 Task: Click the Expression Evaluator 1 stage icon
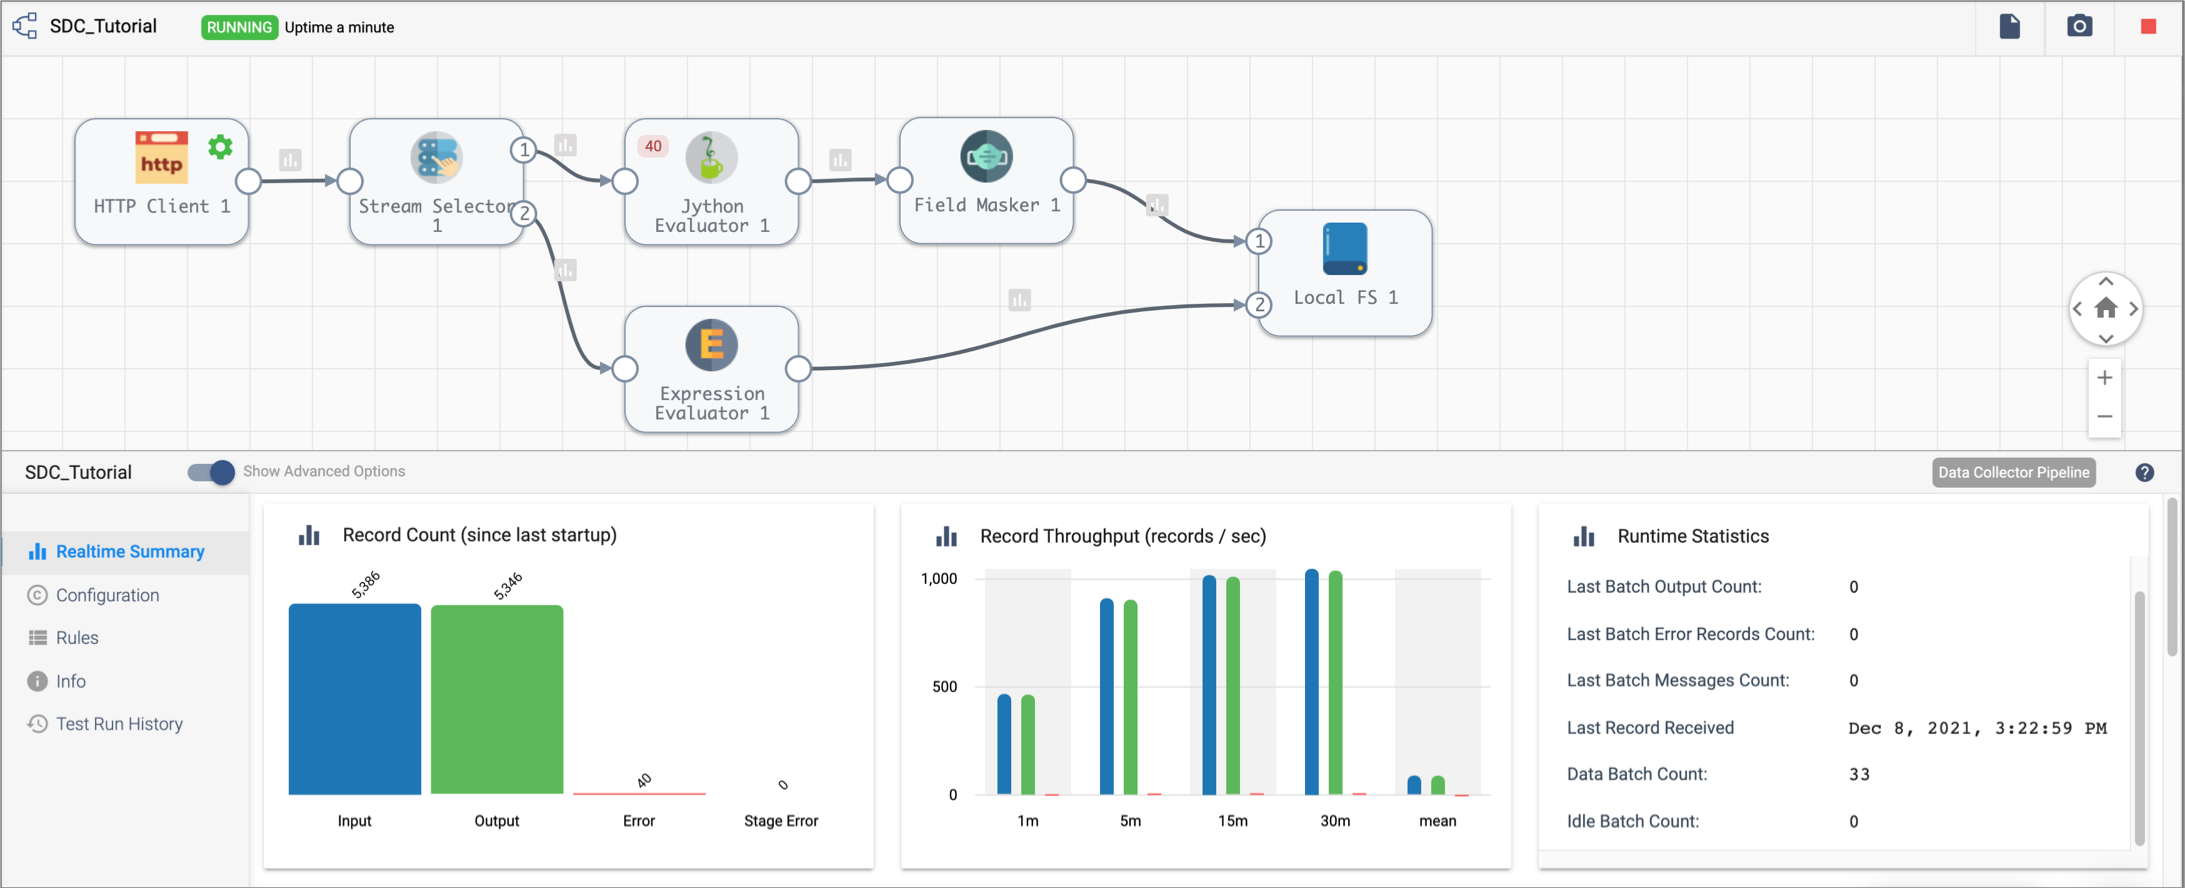pyautogui.click(x=711, y=345)
